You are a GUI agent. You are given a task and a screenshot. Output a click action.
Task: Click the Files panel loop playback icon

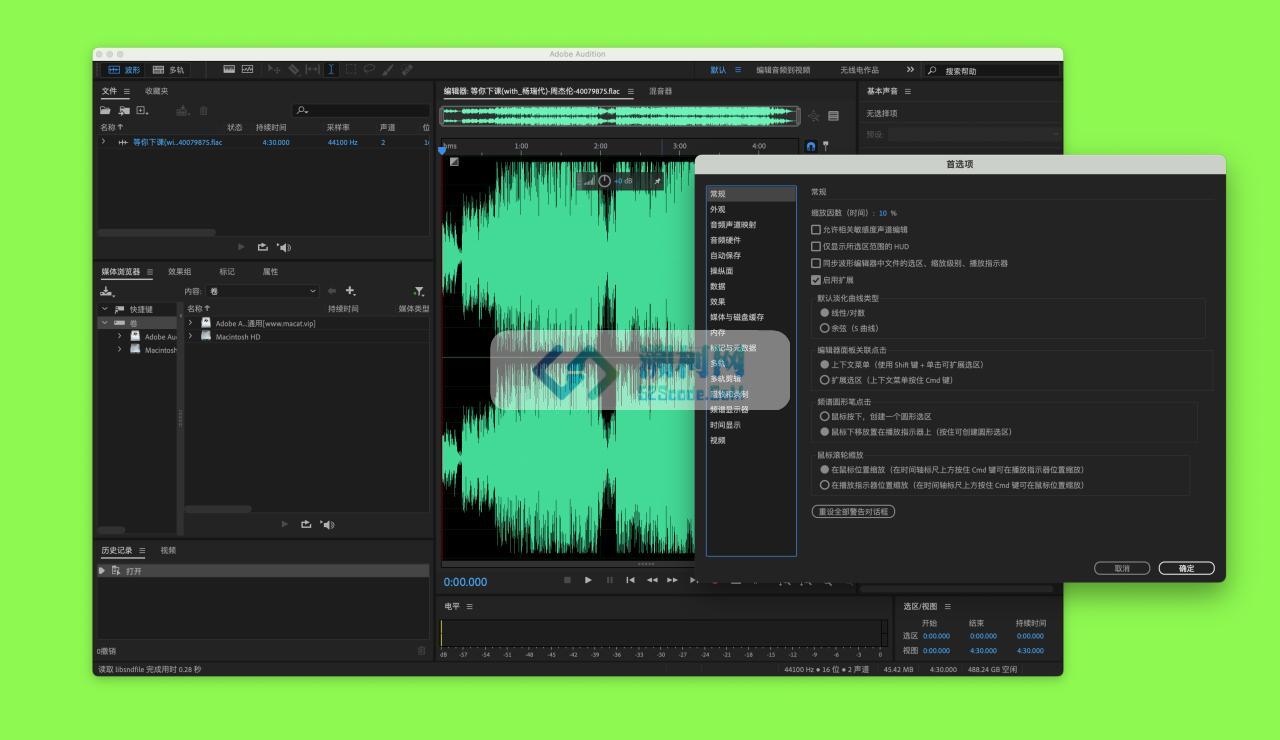pos(263,247)
